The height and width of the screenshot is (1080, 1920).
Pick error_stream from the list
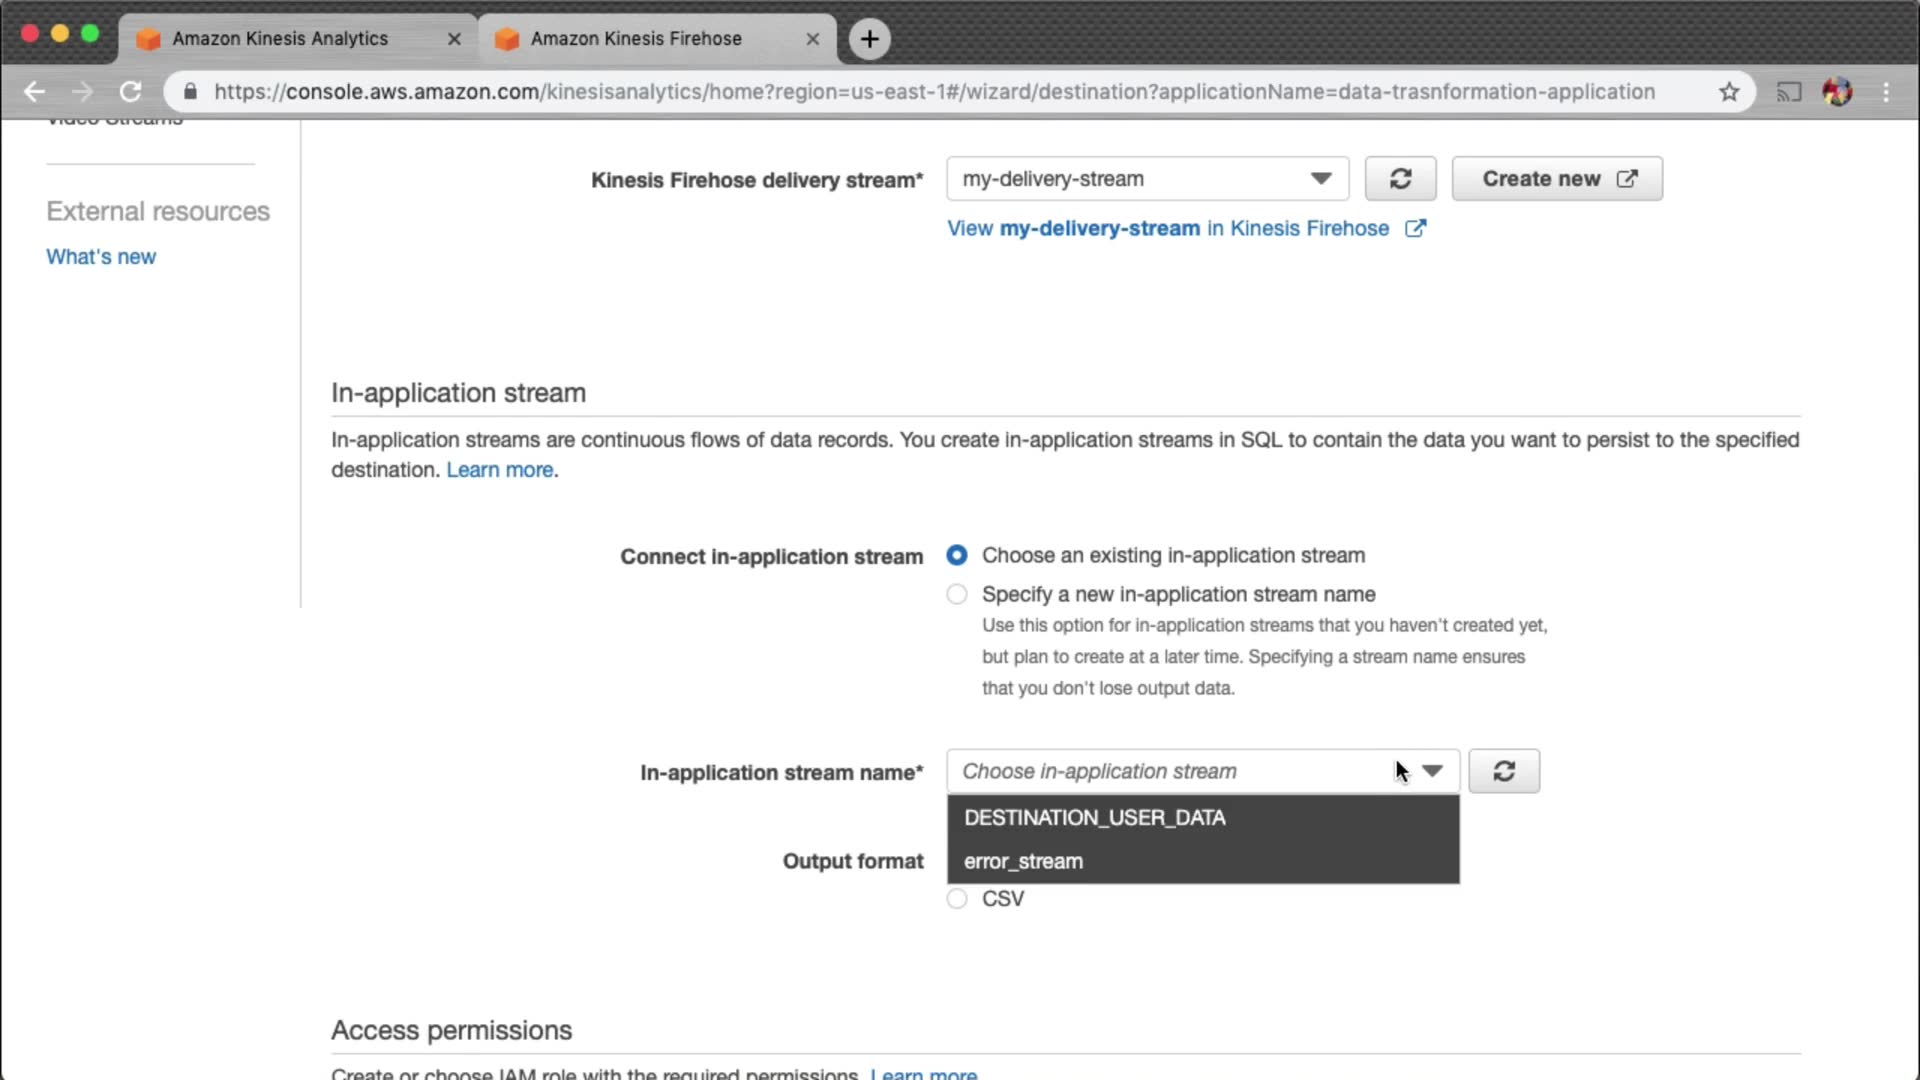1023,861
